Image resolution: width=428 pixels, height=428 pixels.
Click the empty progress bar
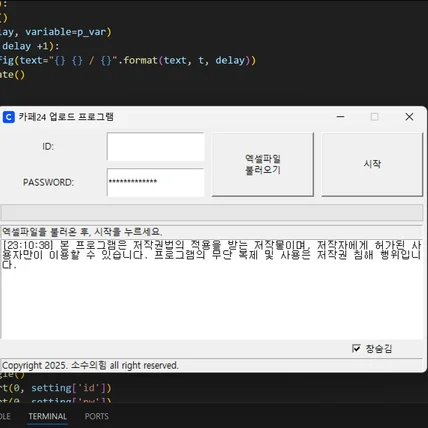tap(212, 212)
